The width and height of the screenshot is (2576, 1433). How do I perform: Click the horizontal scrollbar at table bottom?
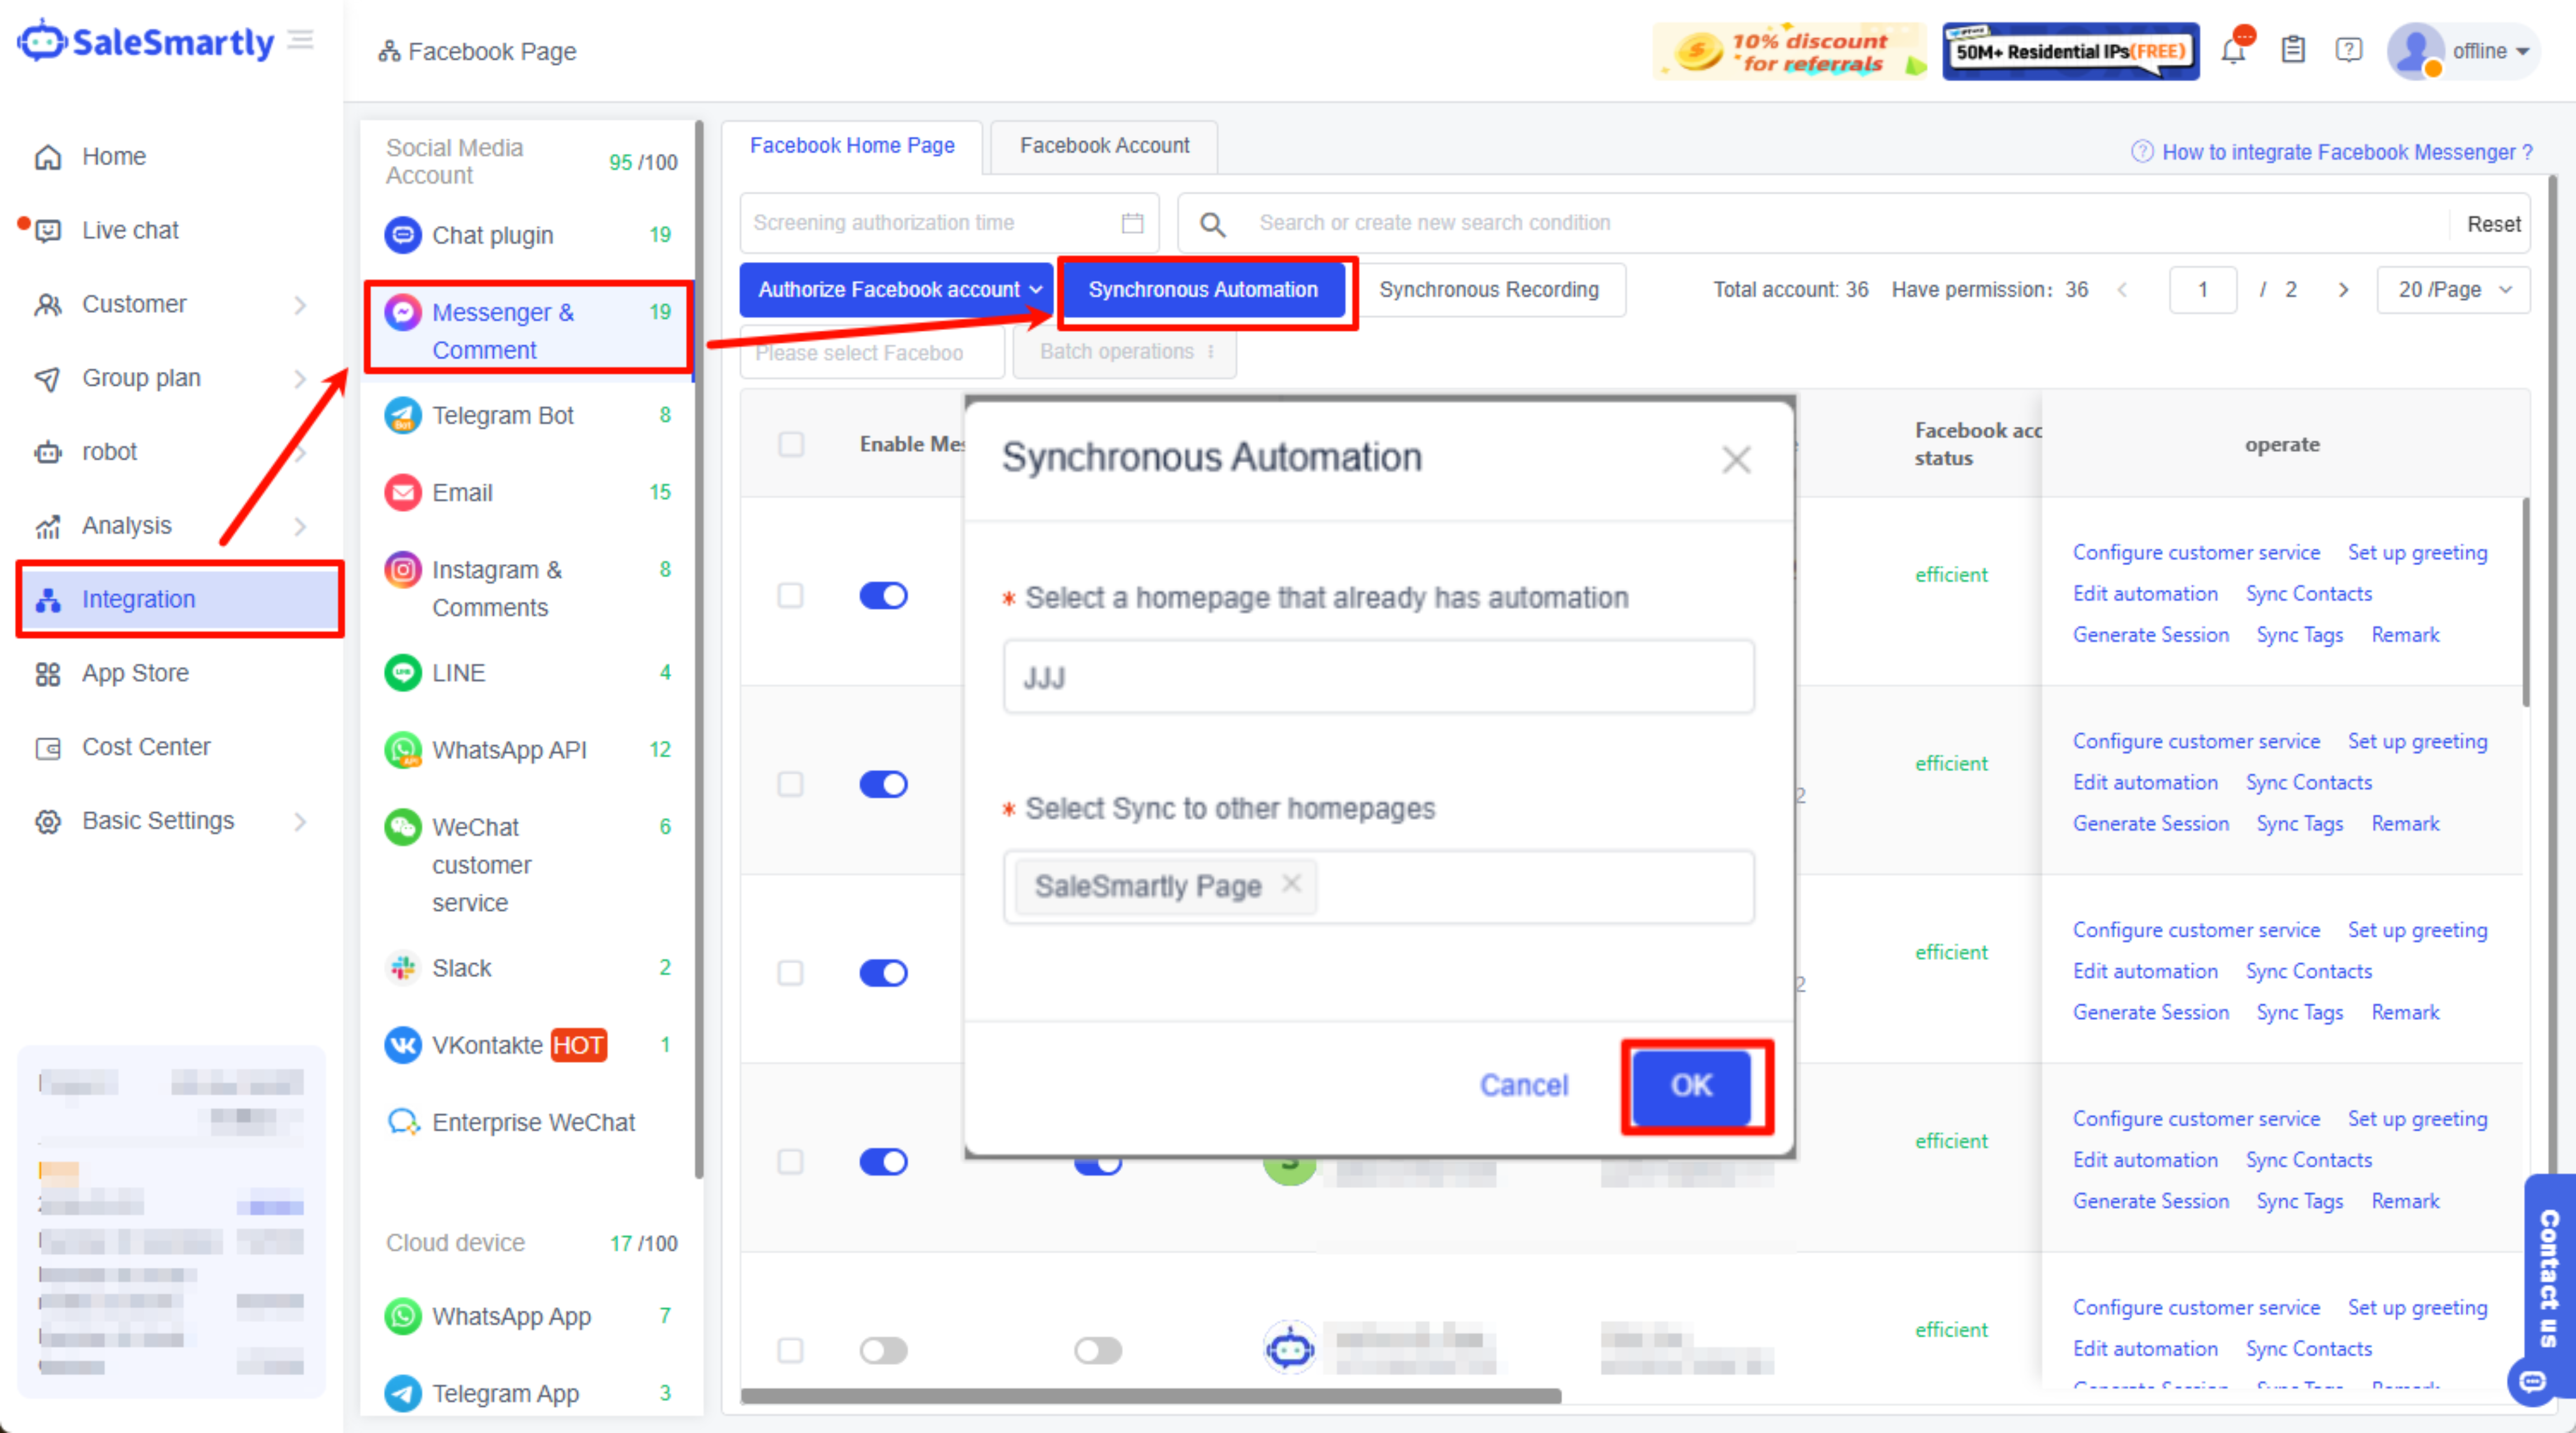pos(1150,1395)
